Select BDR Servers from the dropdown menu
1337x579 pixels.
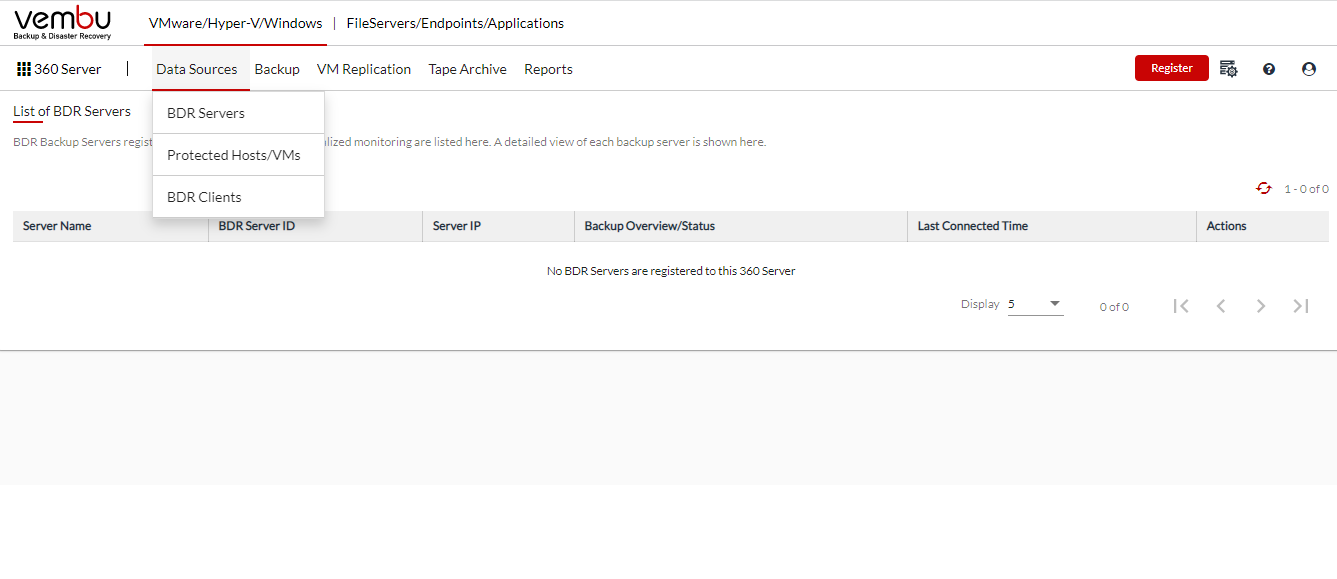[239, 113]
